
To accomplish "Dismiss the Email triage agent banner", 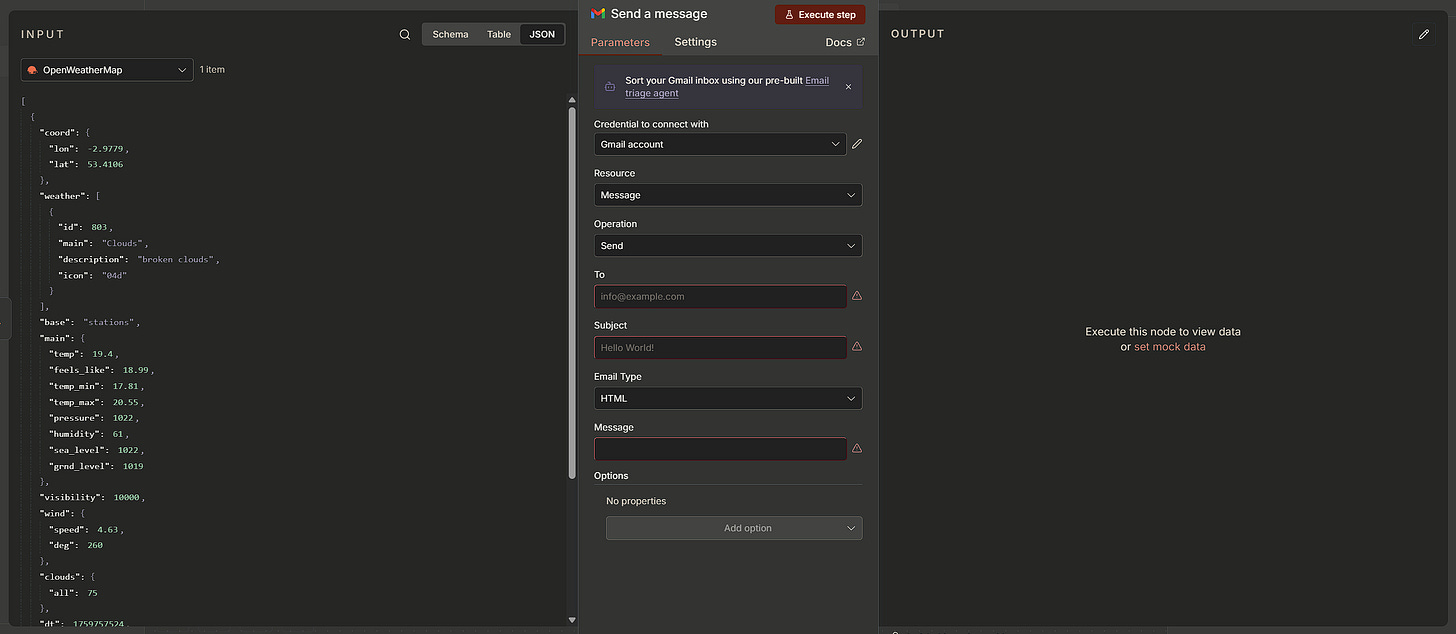I will click(x=848, y=87).
